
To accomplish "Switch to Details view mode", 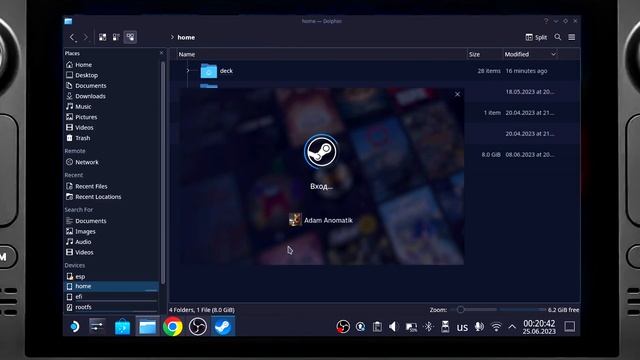I will pos(130,37).
